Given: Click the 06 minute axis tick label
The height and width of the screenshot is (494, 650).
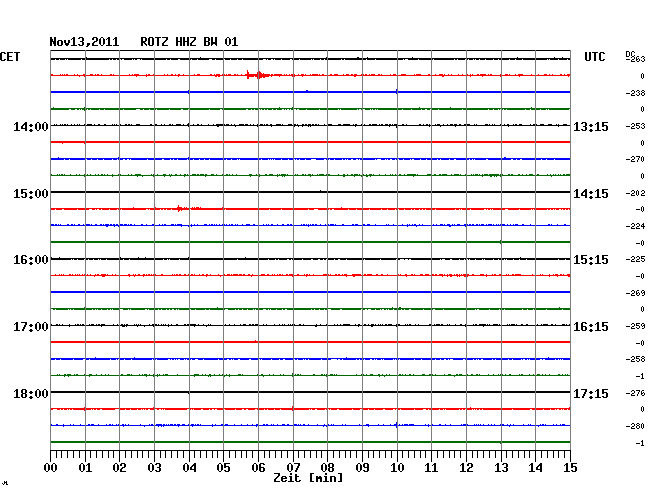Looking at the screenshot, I should [258, 468].
